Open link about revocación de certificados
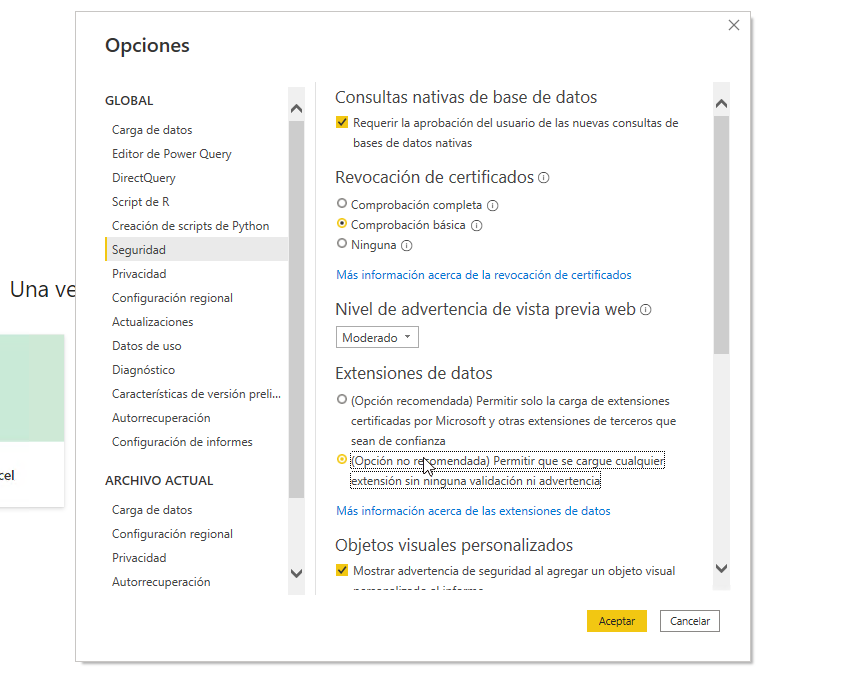The image size is (850, 685). click(x=483, y=275)
